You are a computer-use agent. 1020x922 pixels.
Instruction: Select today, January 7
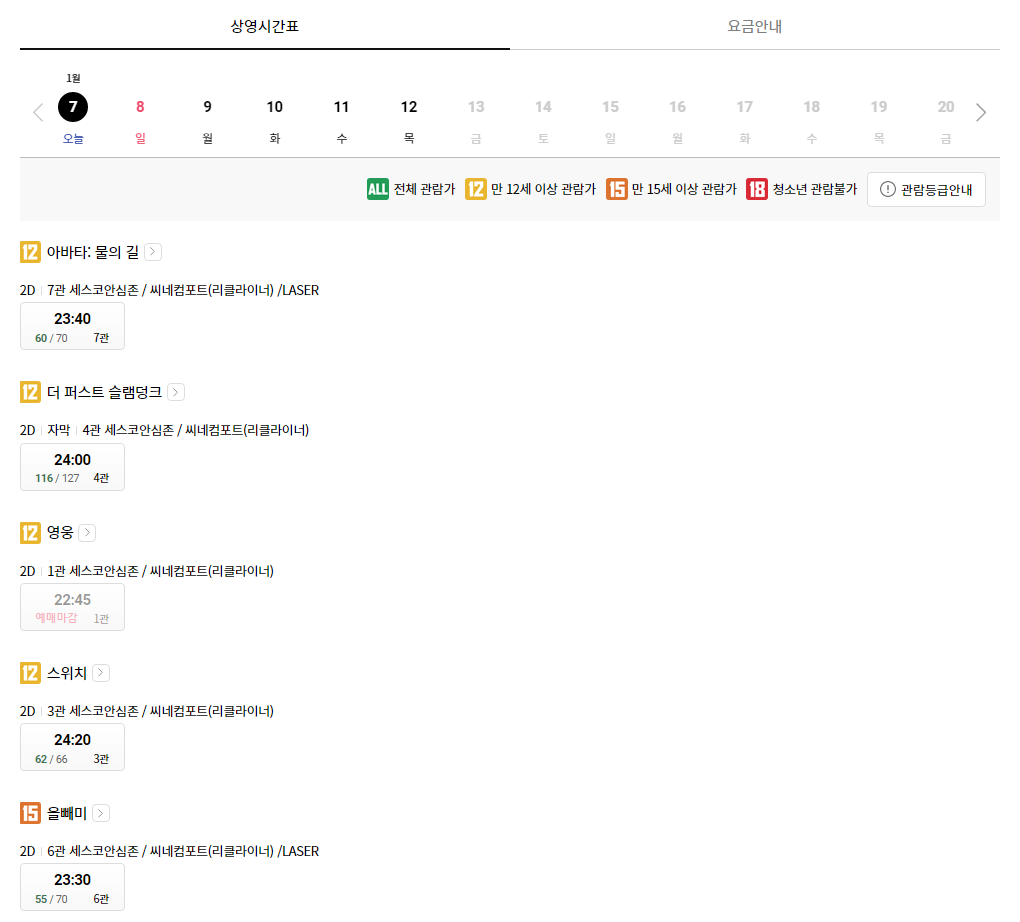pos(73,108)
